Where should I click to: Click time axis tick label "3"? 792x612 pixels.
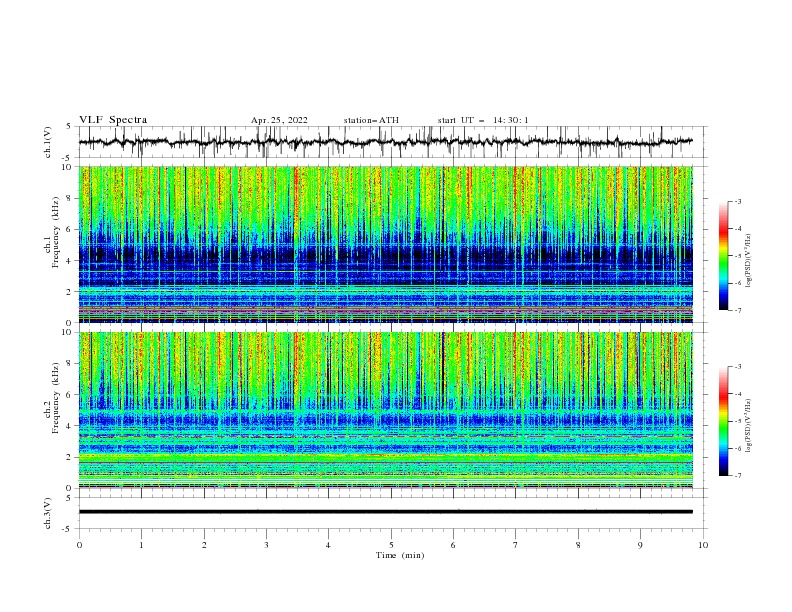tap(266, 545)
